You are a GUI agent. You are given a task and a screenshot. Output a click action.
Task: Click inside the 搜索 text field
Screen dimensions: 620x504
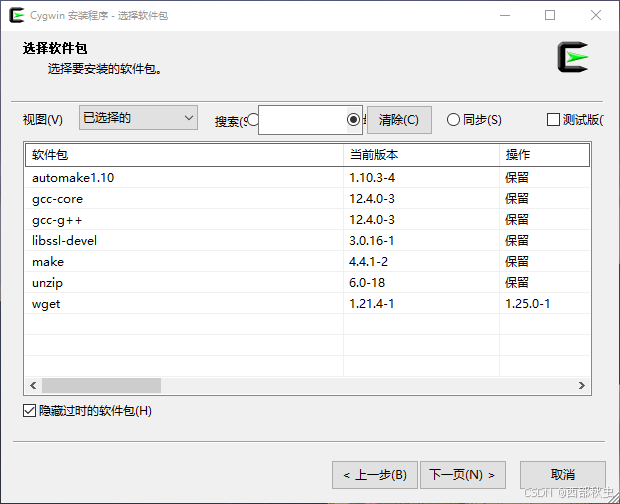pos(302,120)
